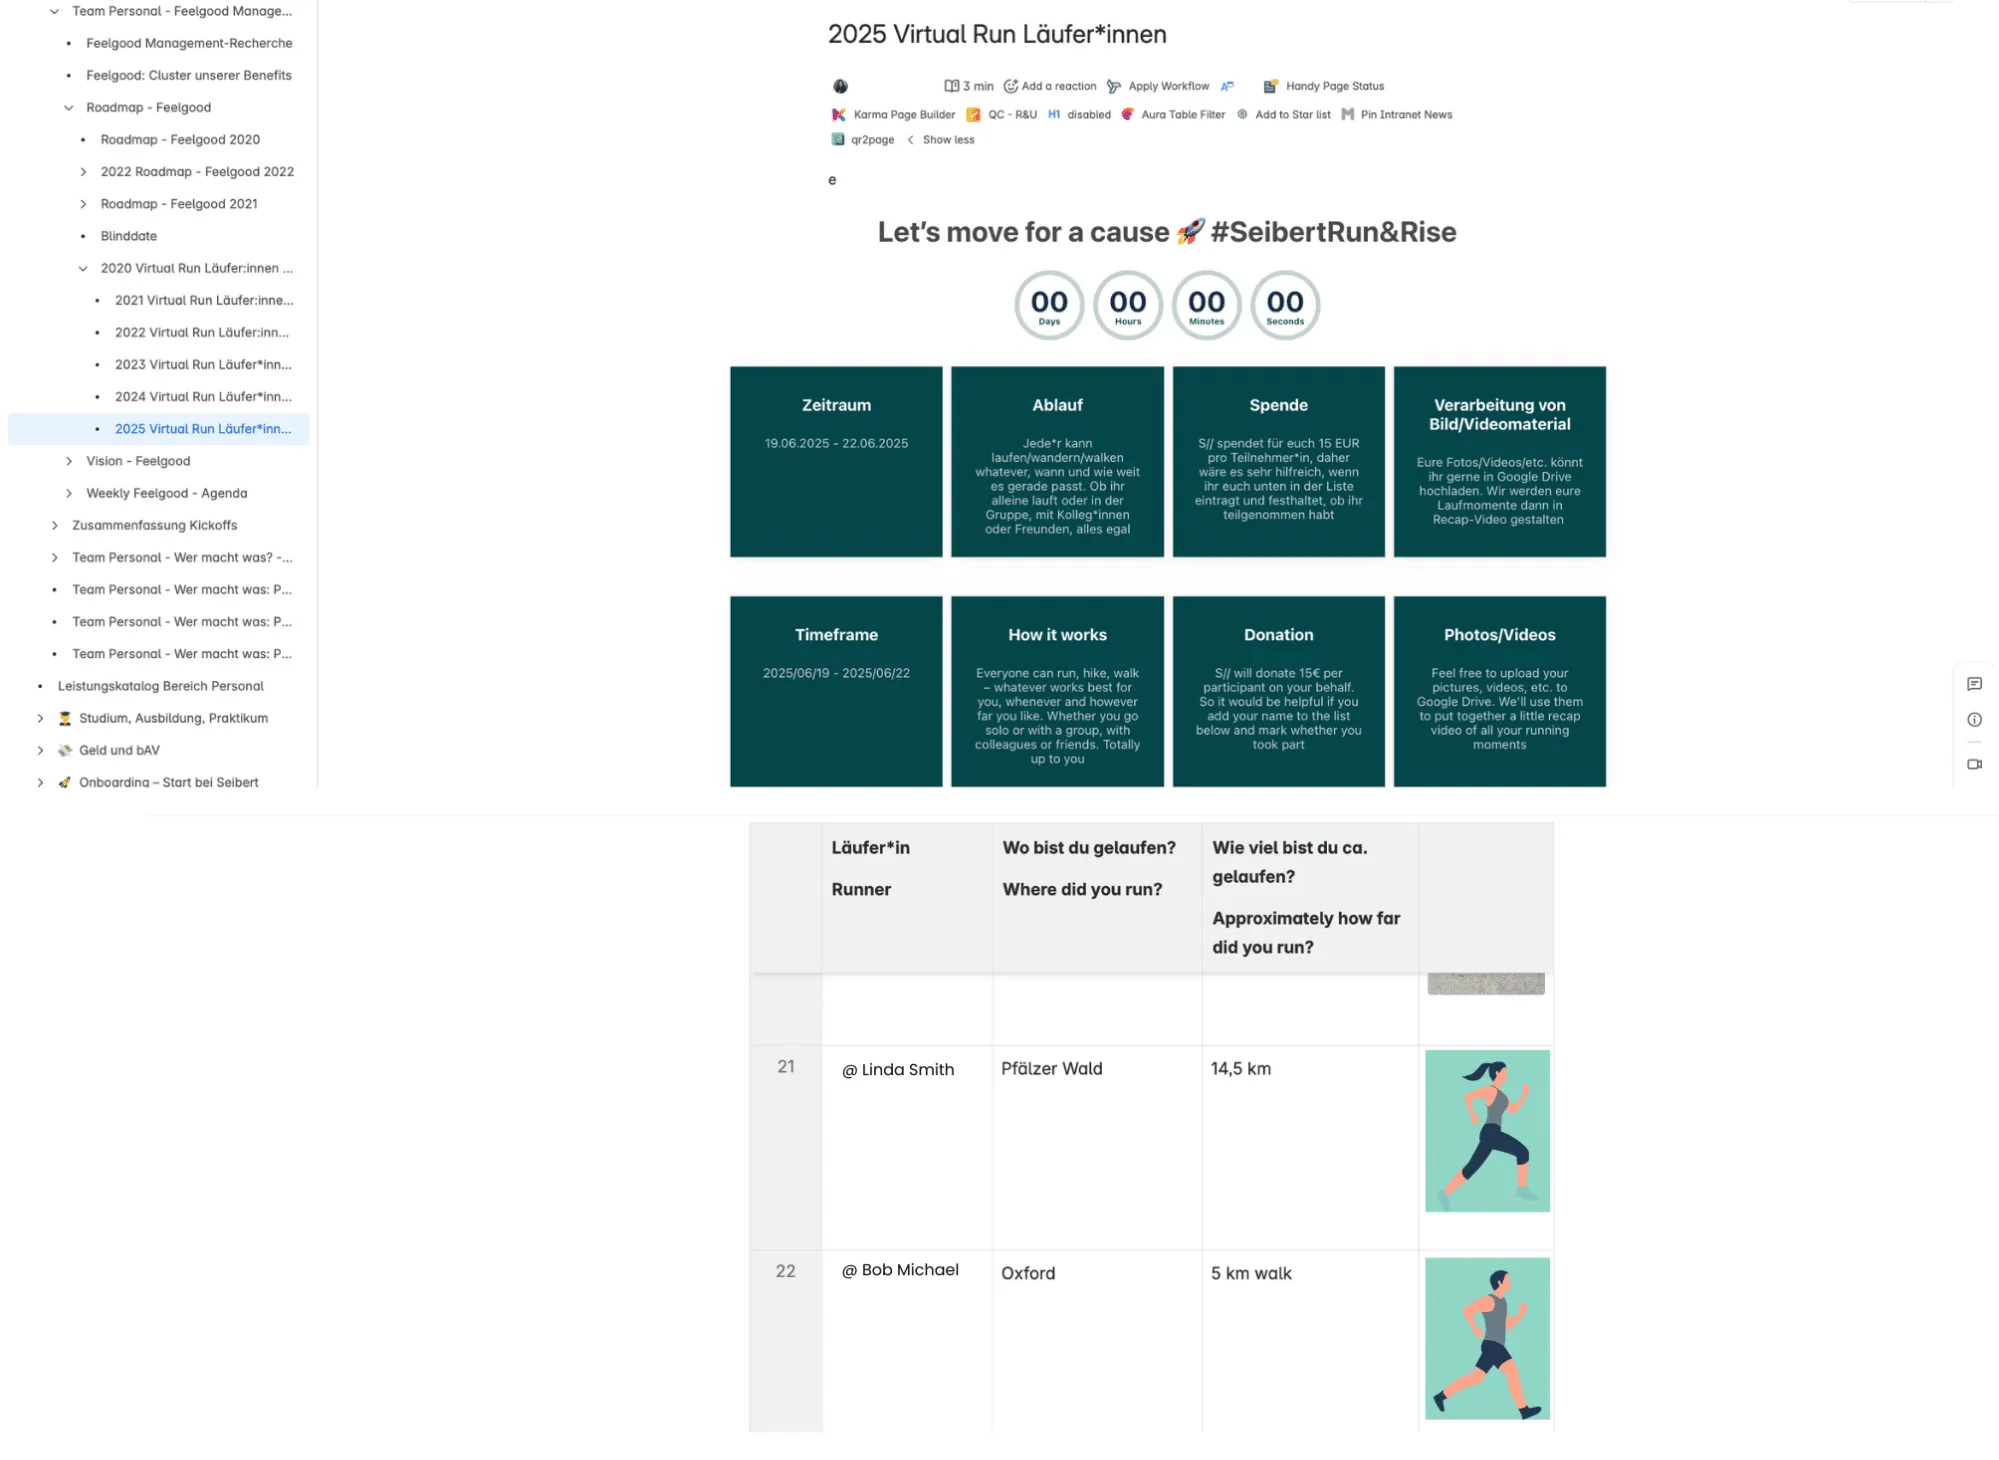1999x1460 pixels.
Task: Open the running woman image in row 21
Action: pos(1486,1131)
